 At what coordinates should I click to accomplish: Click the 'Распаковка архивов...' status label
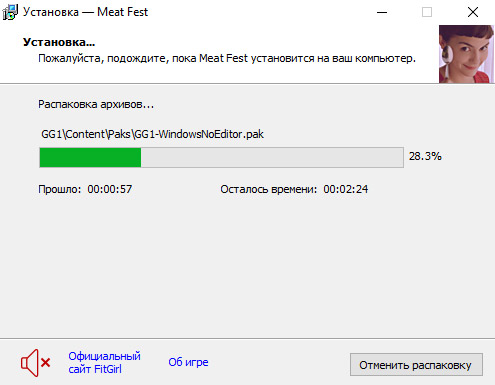pyautogui.click(x=96, y=104)
